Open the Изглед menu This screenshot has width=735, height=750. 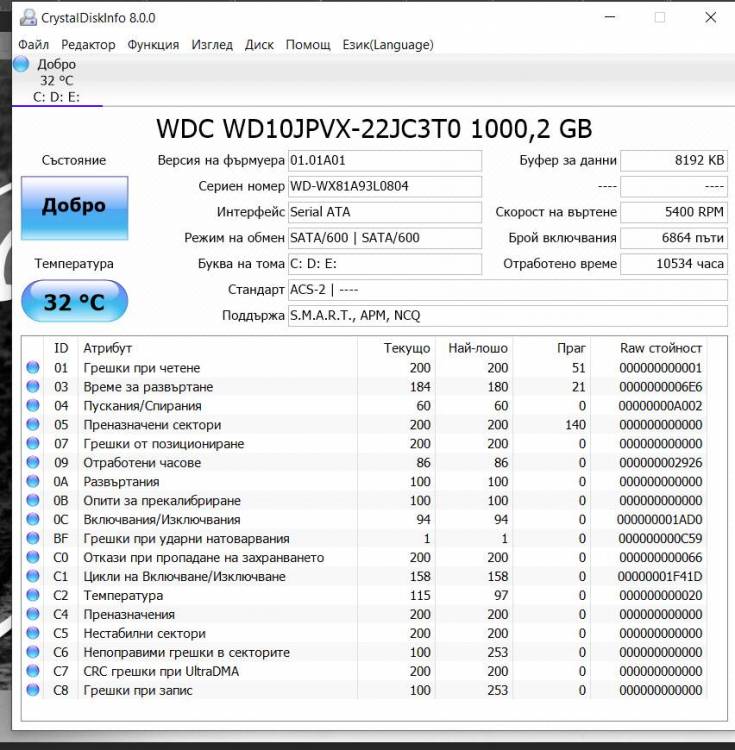[x=212, y=44]
